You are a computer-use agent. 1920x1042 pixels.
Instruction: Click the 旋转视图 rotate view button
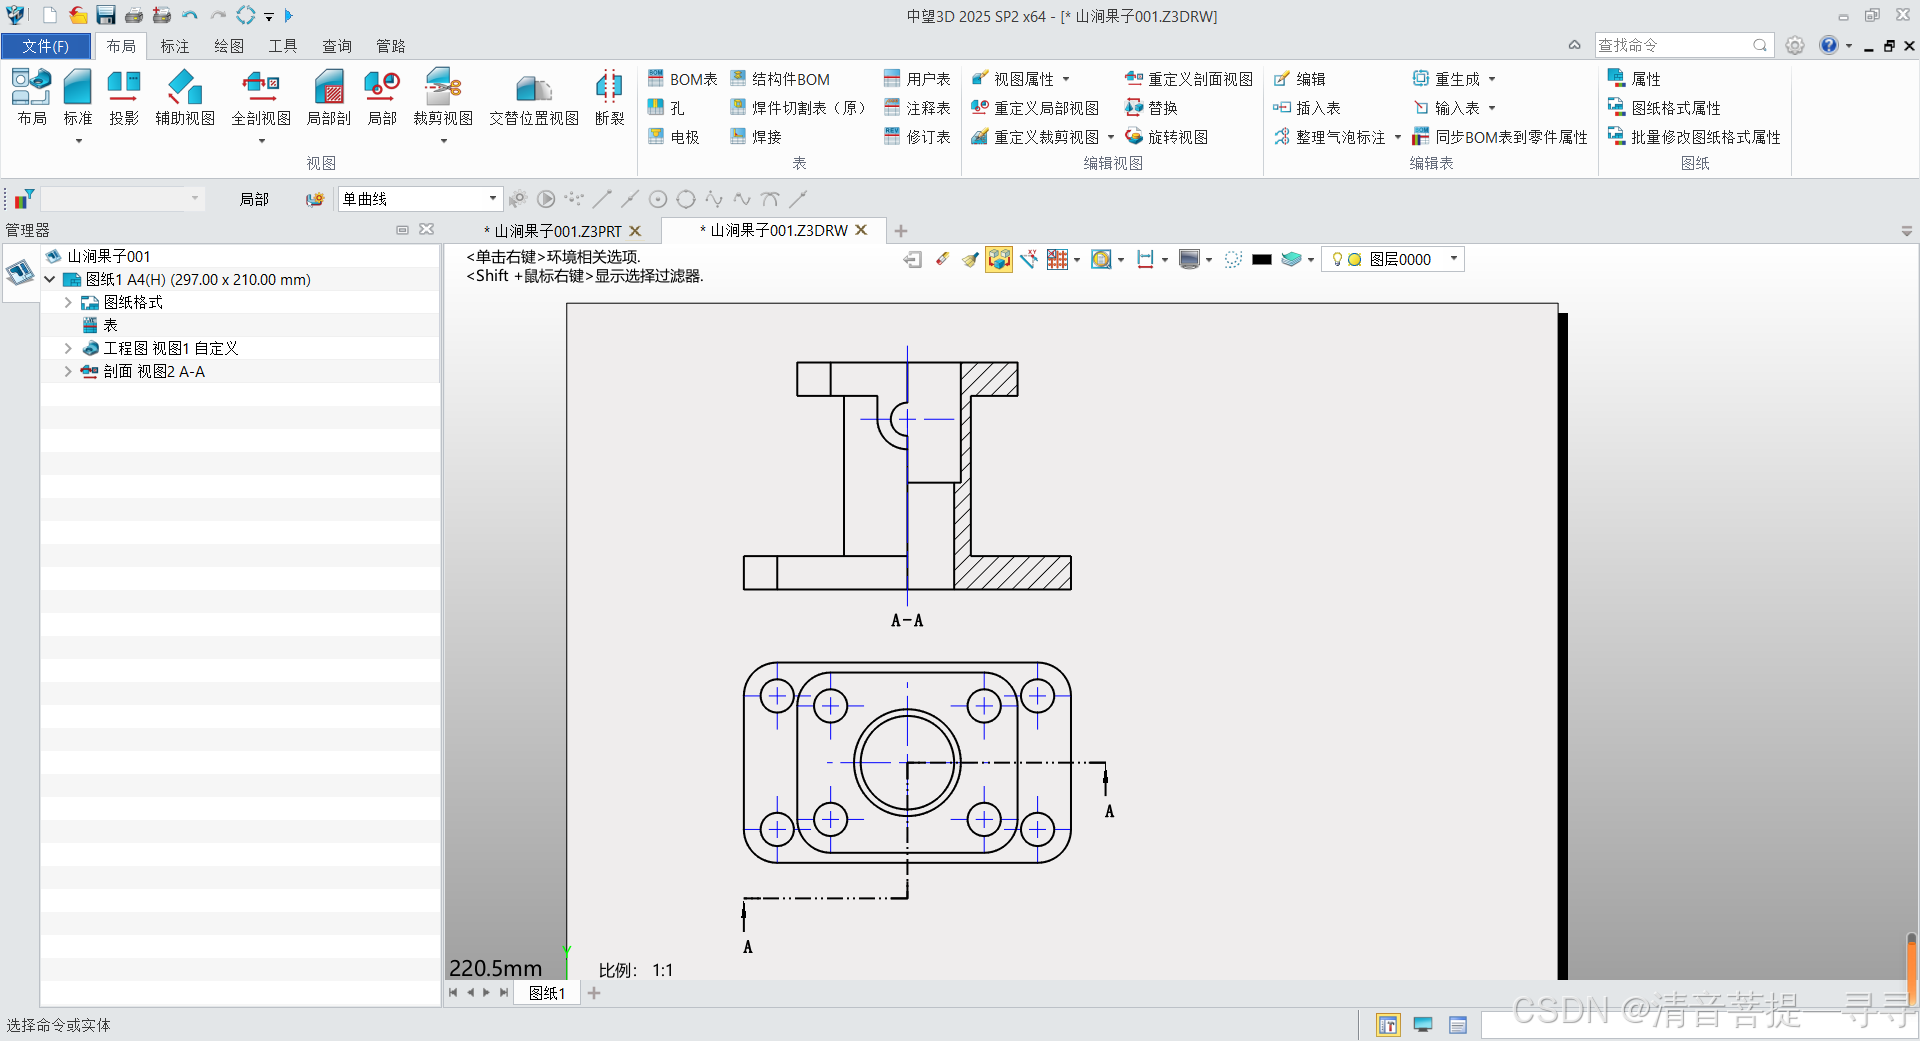click(1166, 137)
